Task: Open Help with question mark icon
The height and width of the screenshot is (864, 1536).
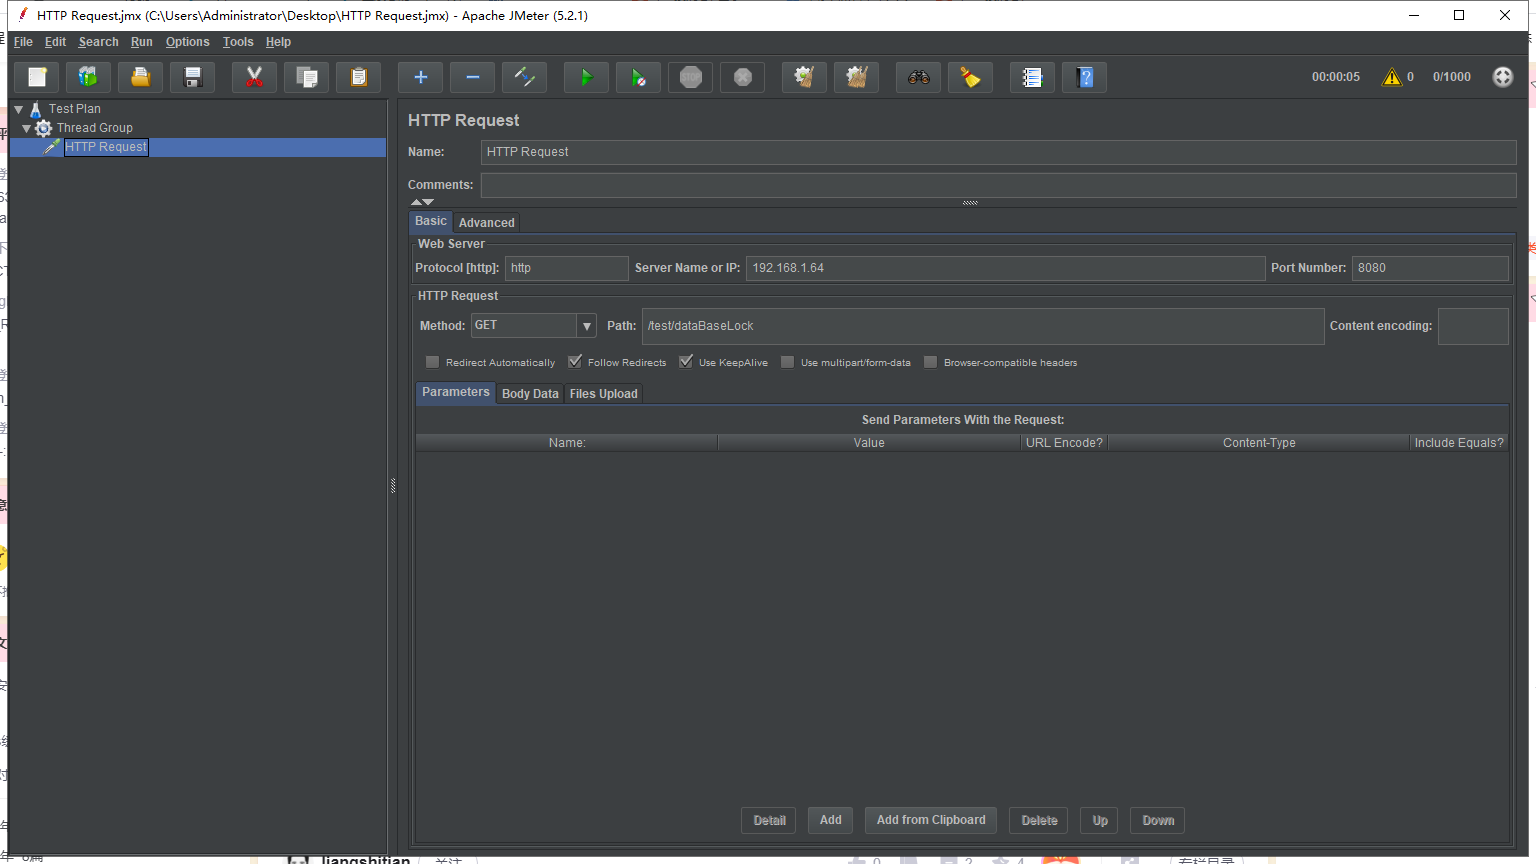Action: click(1084, 77)
